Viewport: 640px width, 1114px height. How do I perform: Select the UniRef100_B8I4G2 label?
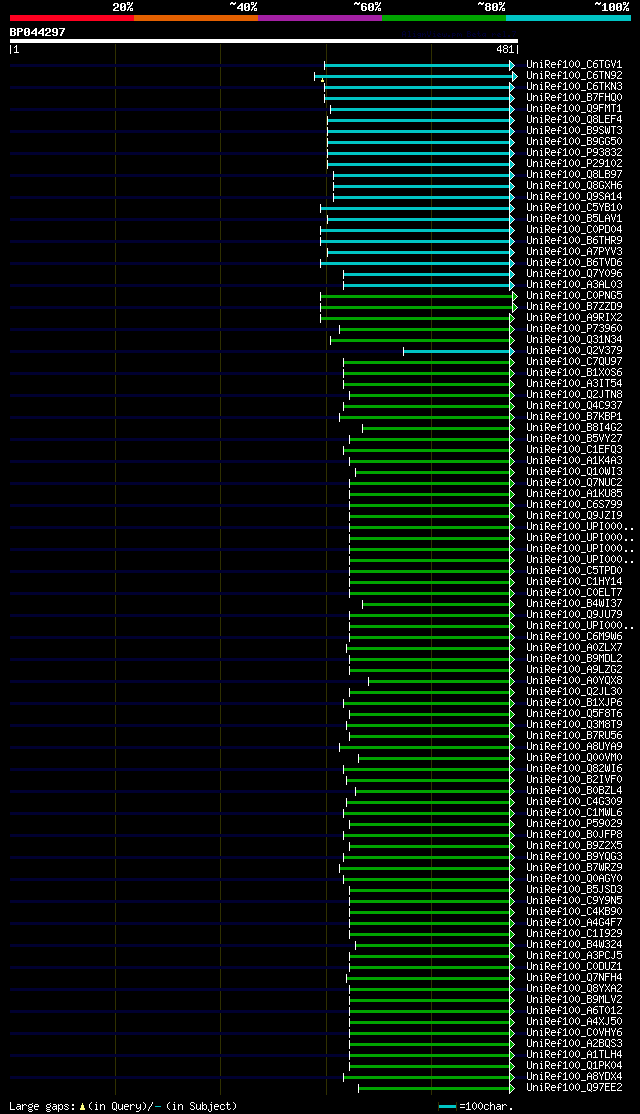pyautogui.click(x=574, y=428)
